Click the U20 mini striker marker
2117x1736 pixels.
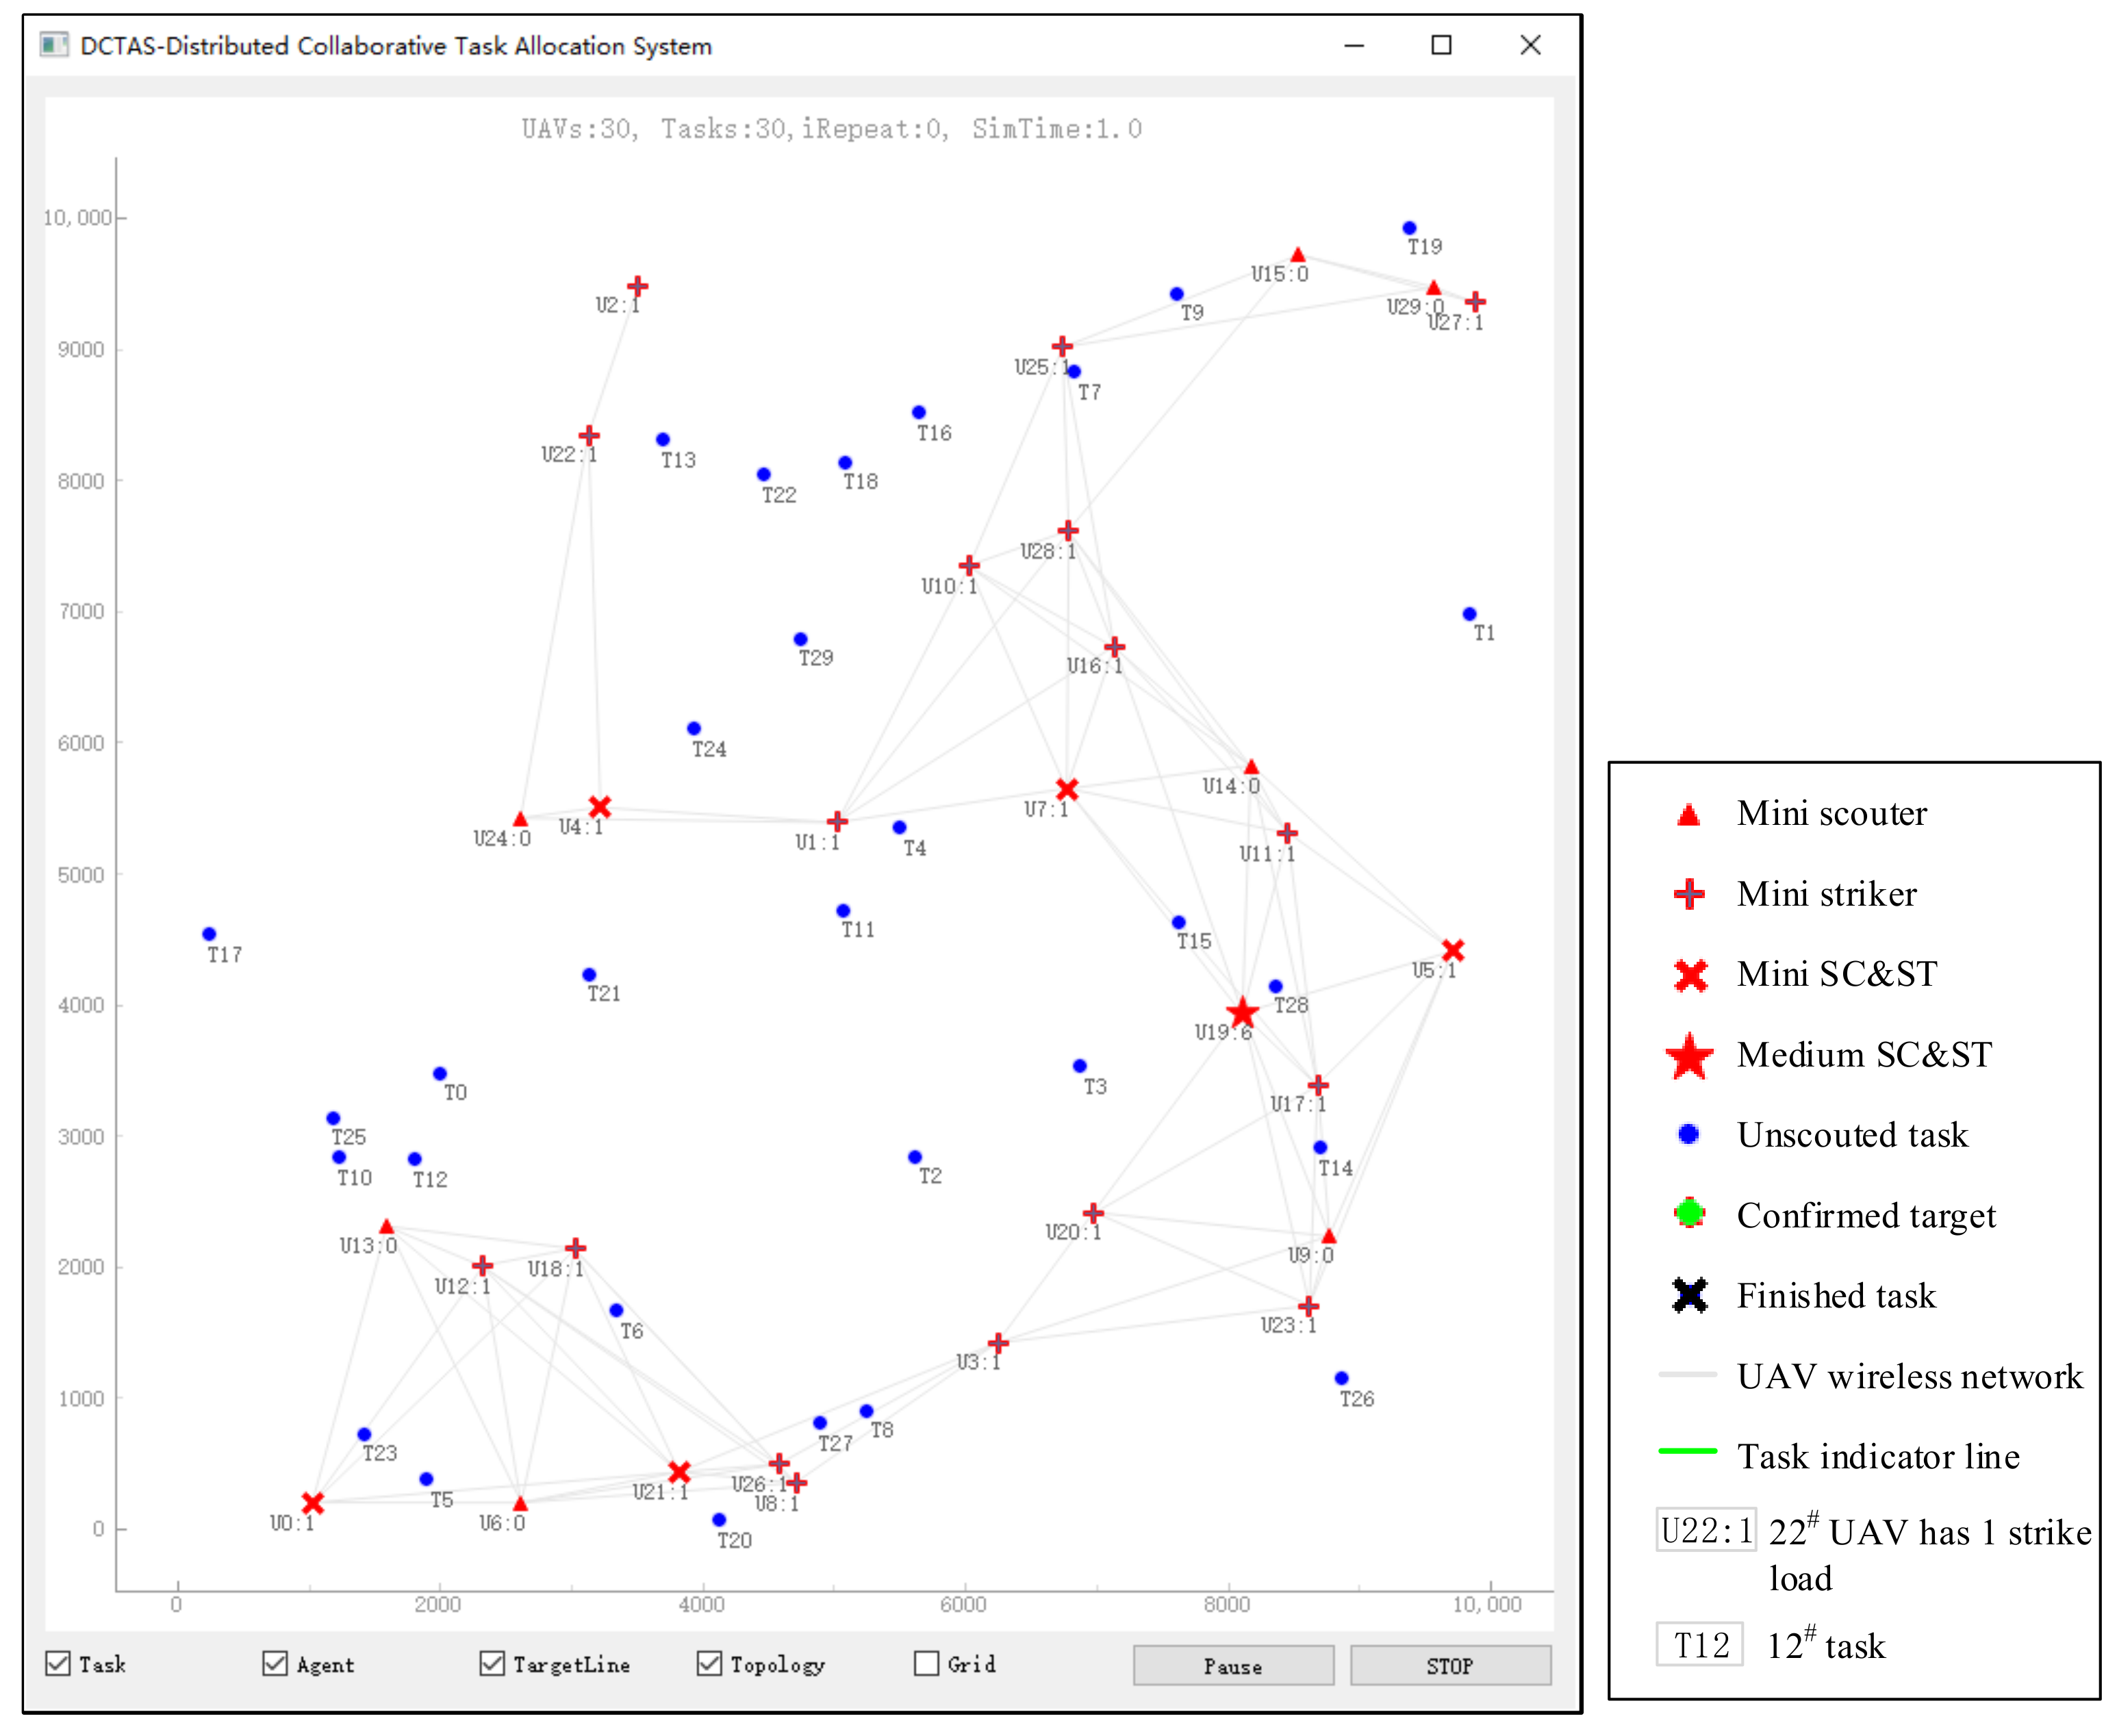tap(1093, 1213)
